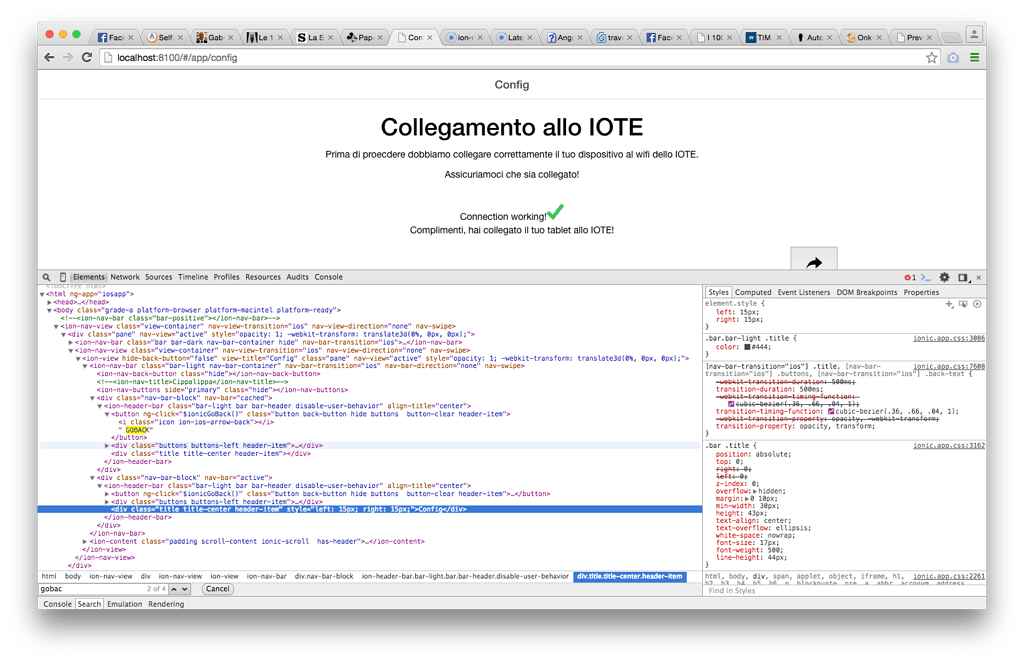Viewport: 1024px width, 663px height.
Task: Click the address bar showing localhost:8100
Action: (513, 57)
